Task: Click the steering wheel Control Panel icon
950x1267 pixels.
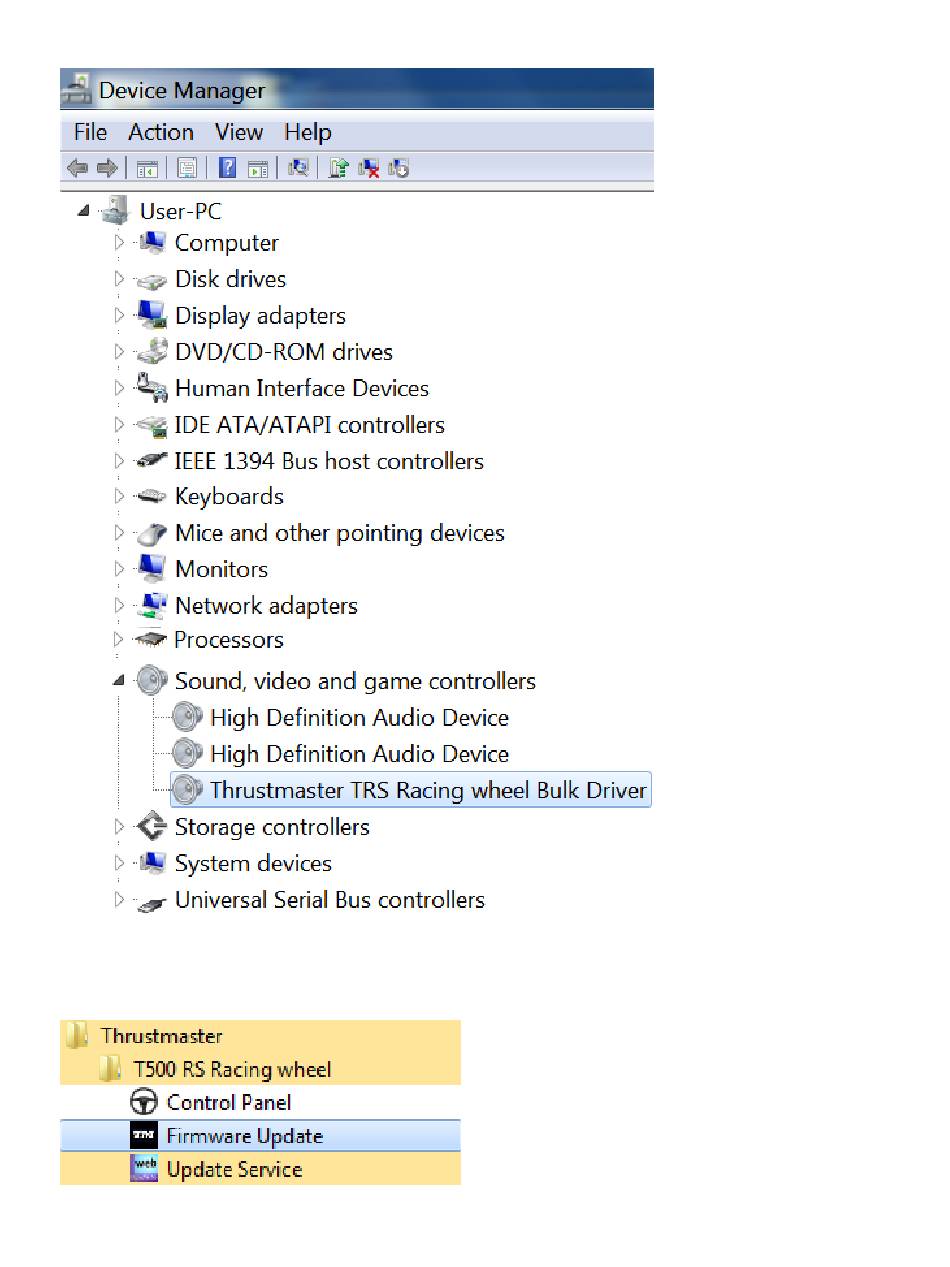Action: [145, 1103]
